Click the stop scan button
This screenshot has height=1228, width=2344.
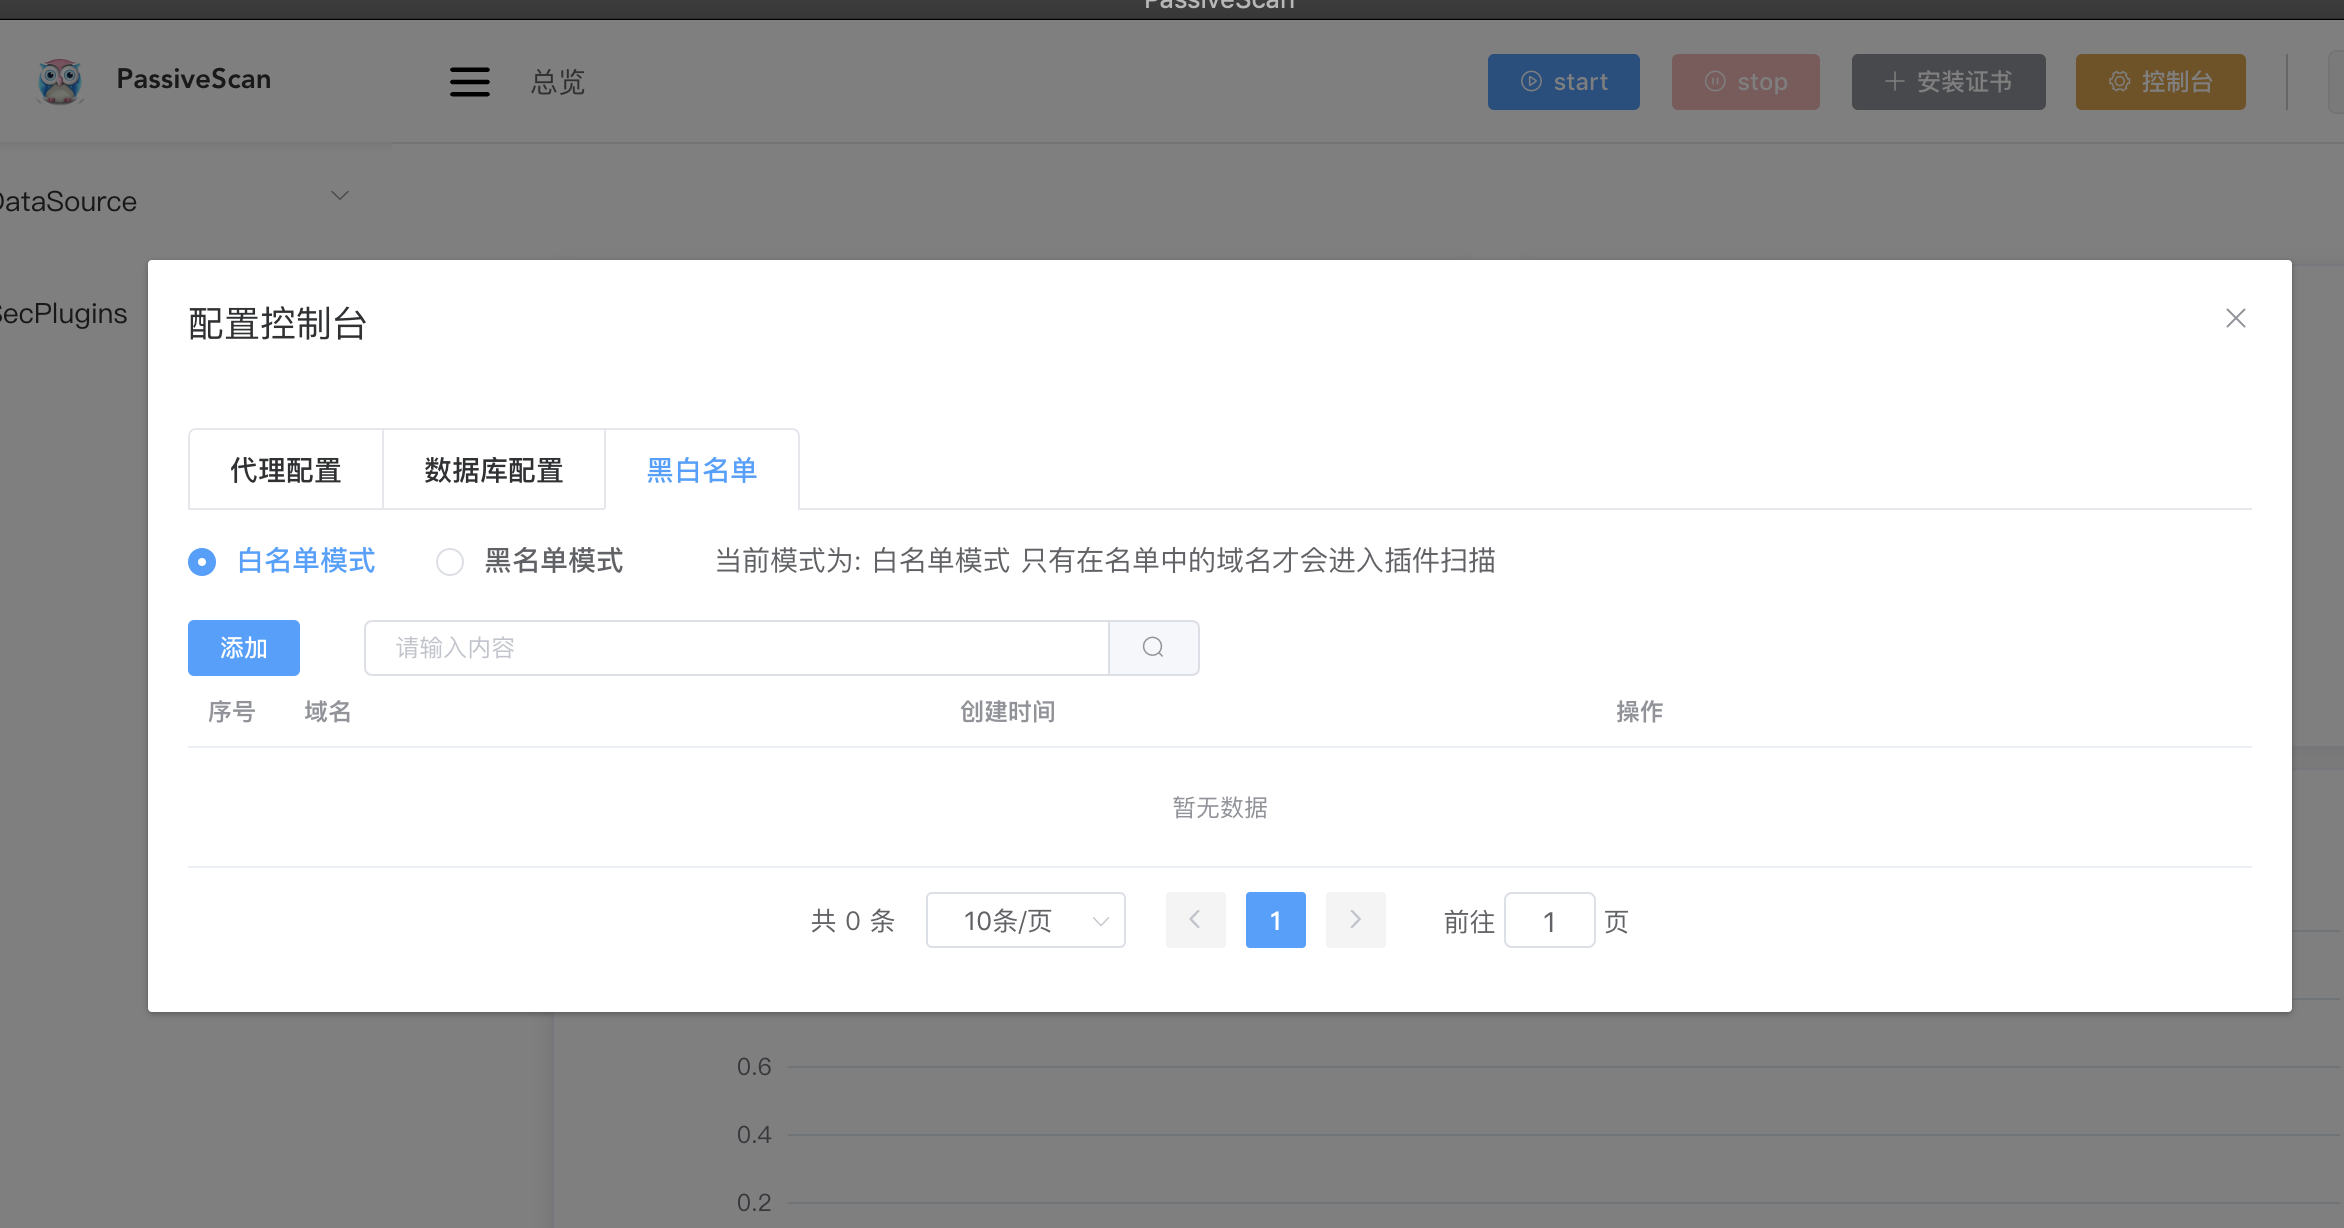coord(1745,82)
